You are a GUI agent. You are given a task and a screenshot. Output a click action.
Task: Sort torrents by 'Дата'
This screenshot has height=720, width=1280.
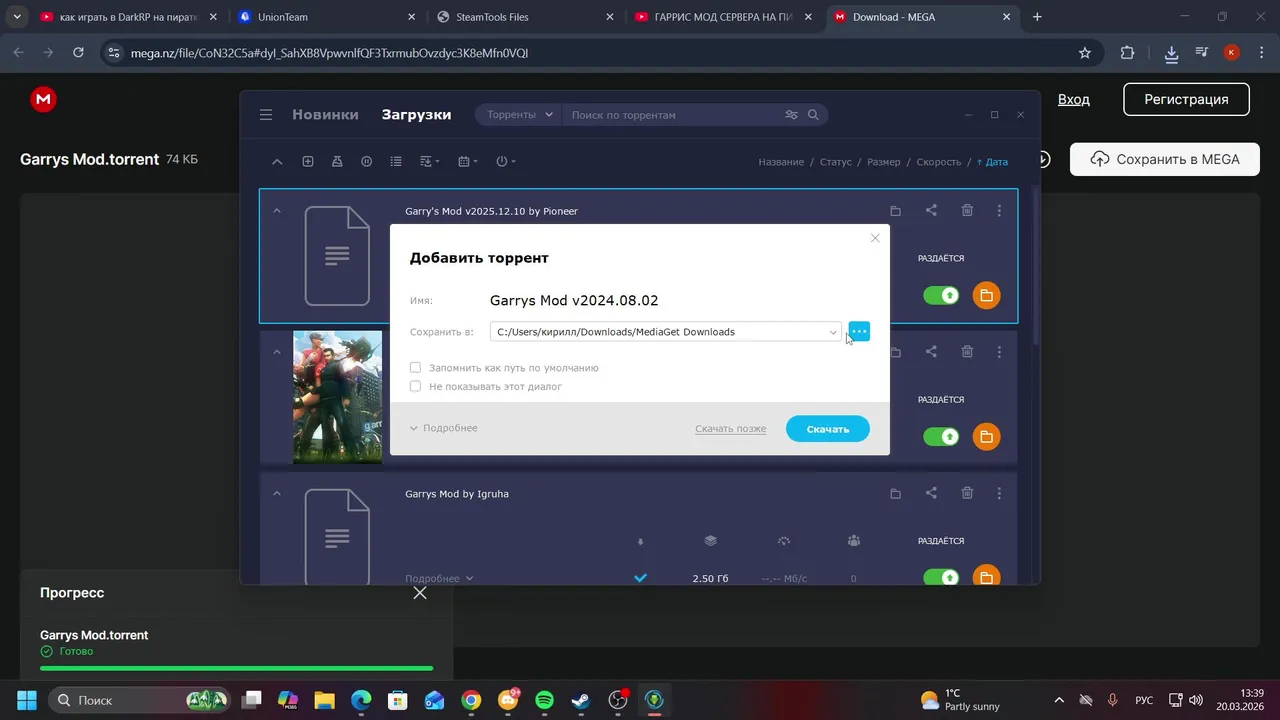pyautogui.click(x=993, y=162)
